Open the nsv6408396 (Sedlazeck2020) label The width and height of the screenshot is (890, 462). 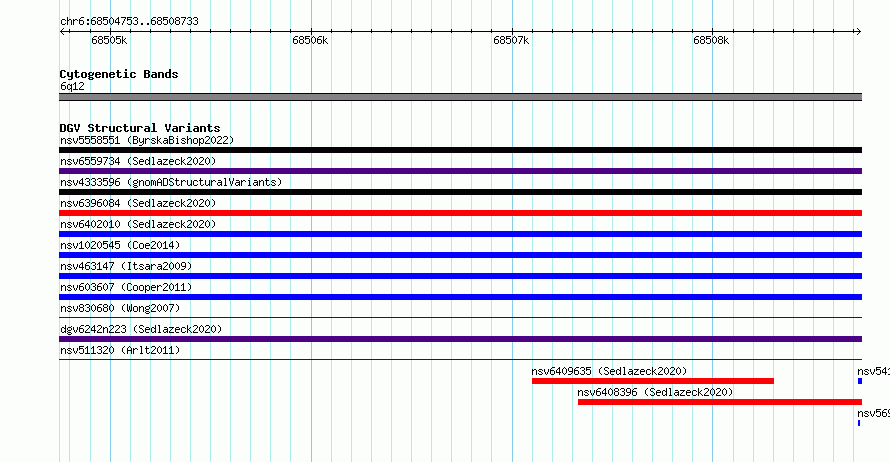[655, 392]
